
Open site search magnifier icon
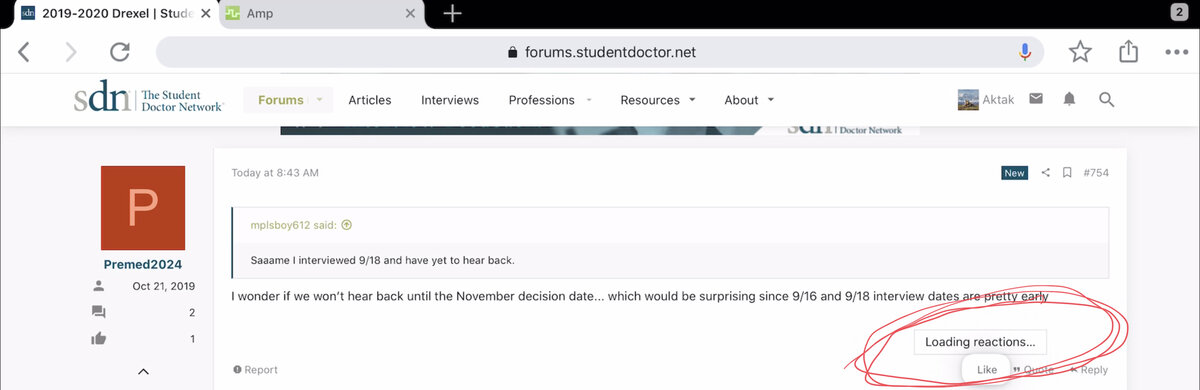coord(1106,99)
